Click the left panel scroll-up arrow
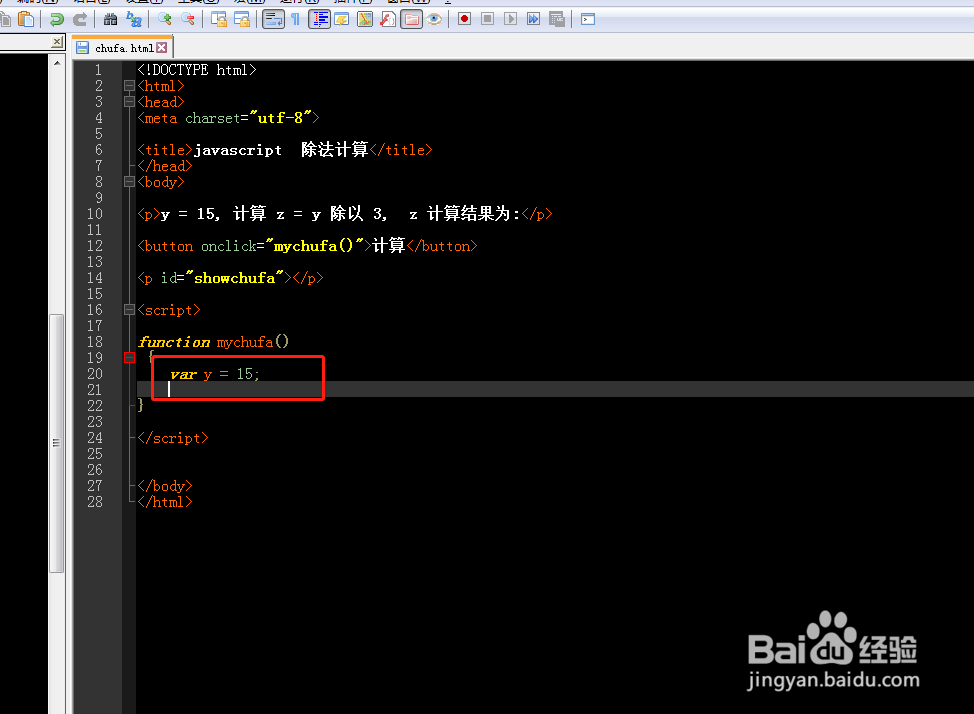The image size is (974, 714). (x=57, y=63)
